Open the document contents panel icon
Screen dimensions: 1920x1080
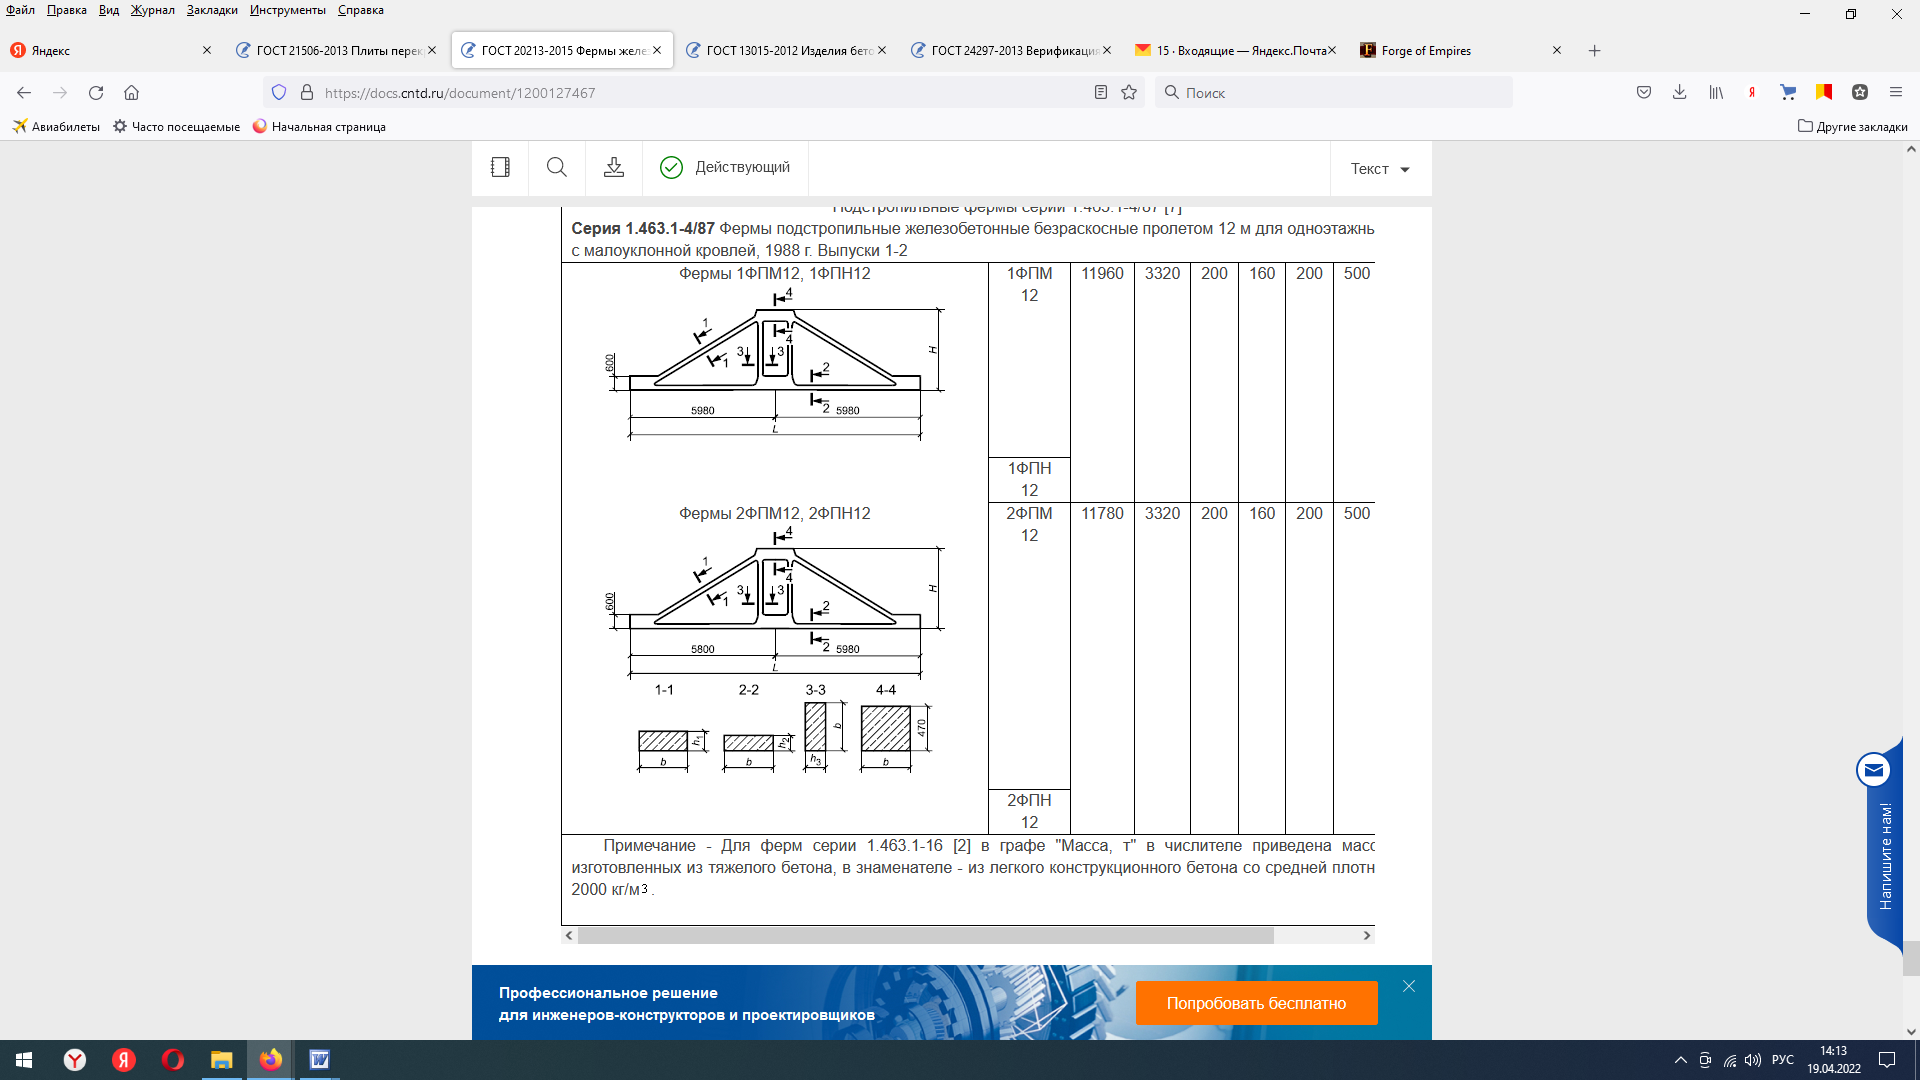coord(500,167)
